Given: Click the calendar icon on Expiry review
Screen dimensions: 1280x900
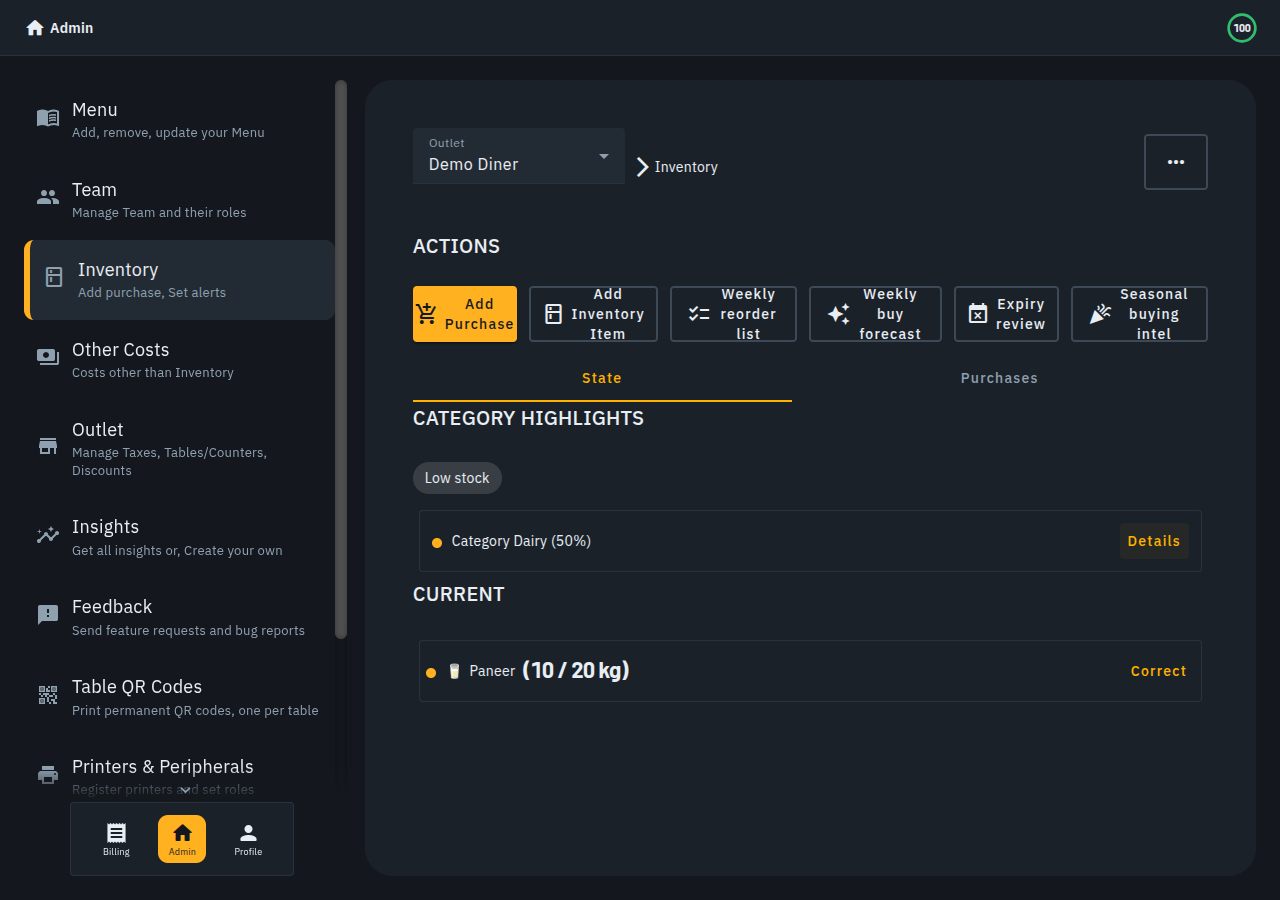Looking at the screenshot, I should click(x=978, y=314).
